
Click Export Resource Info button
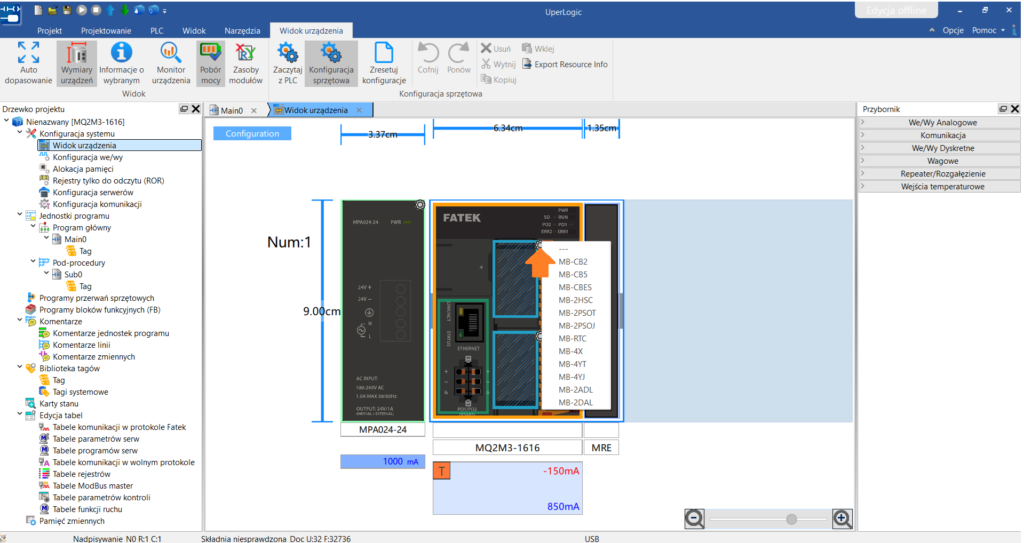565,64
